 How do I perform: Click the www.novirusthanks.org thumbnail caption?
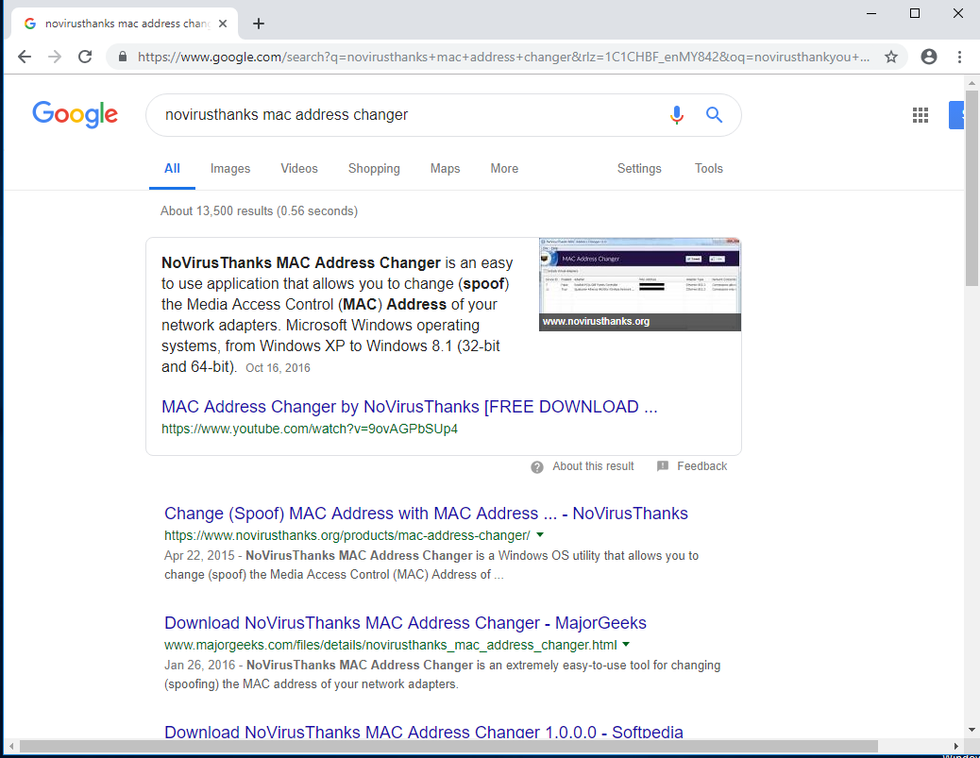point(596,321)
